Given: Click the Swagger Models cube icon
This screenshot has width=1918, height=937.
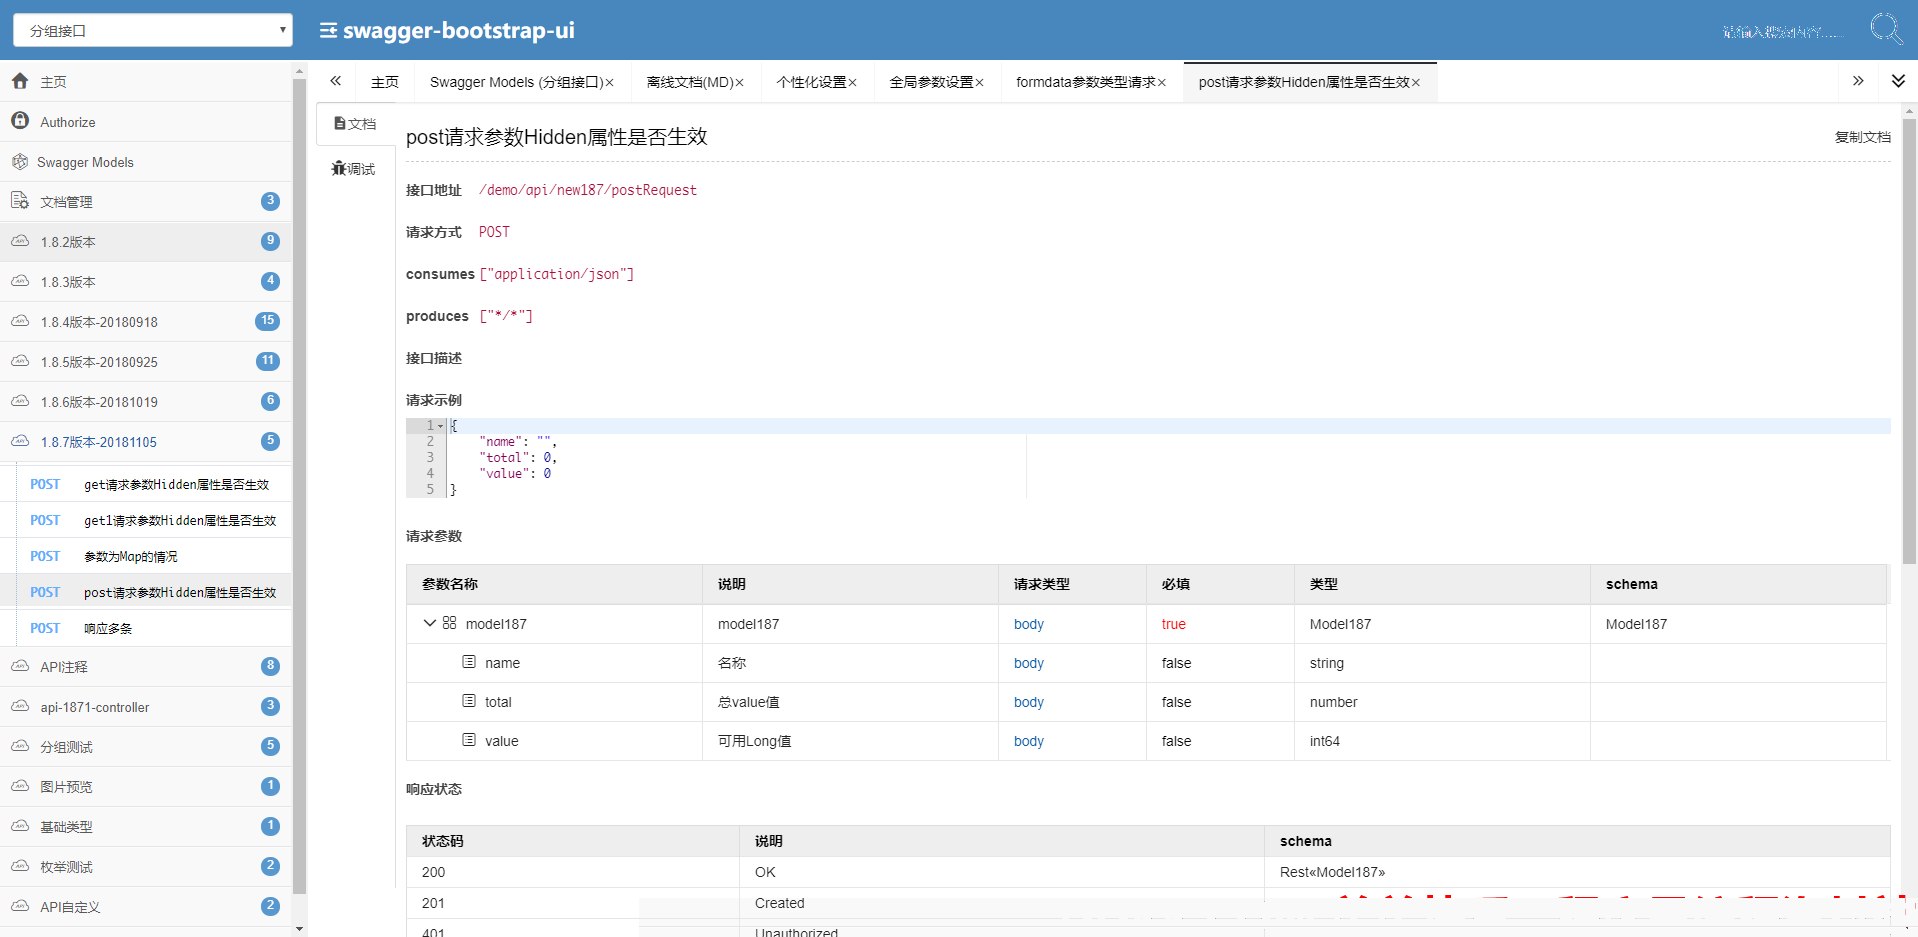Looking at the screenshot, I should pos(20,161).
